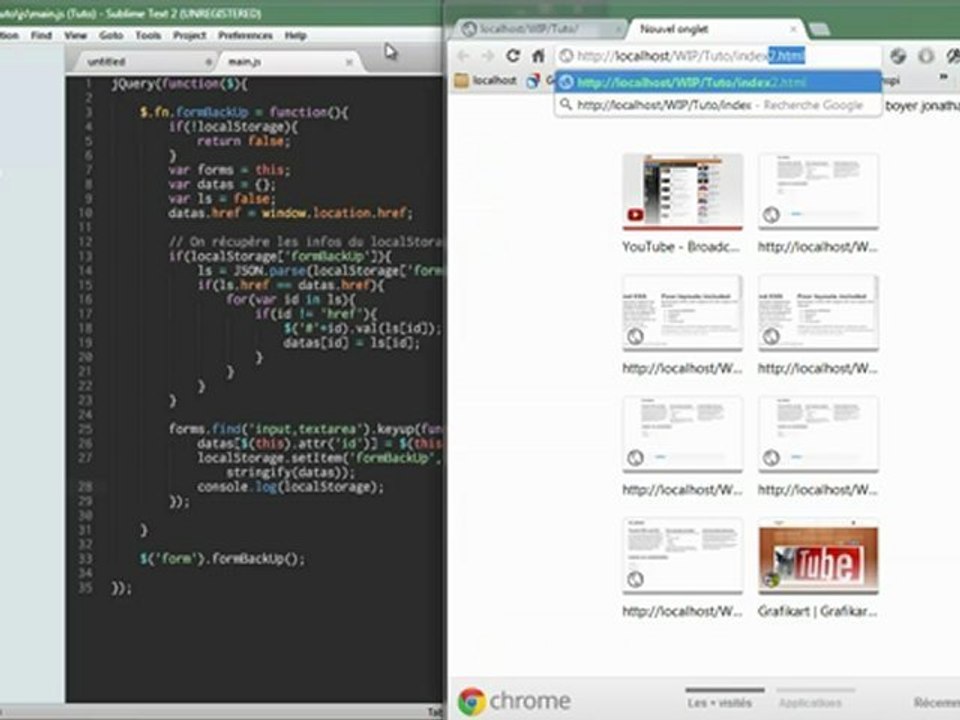This screenshot has width=960, height=720.
Task: Click line number 35 in the gutter
Action: coord(85,588)
